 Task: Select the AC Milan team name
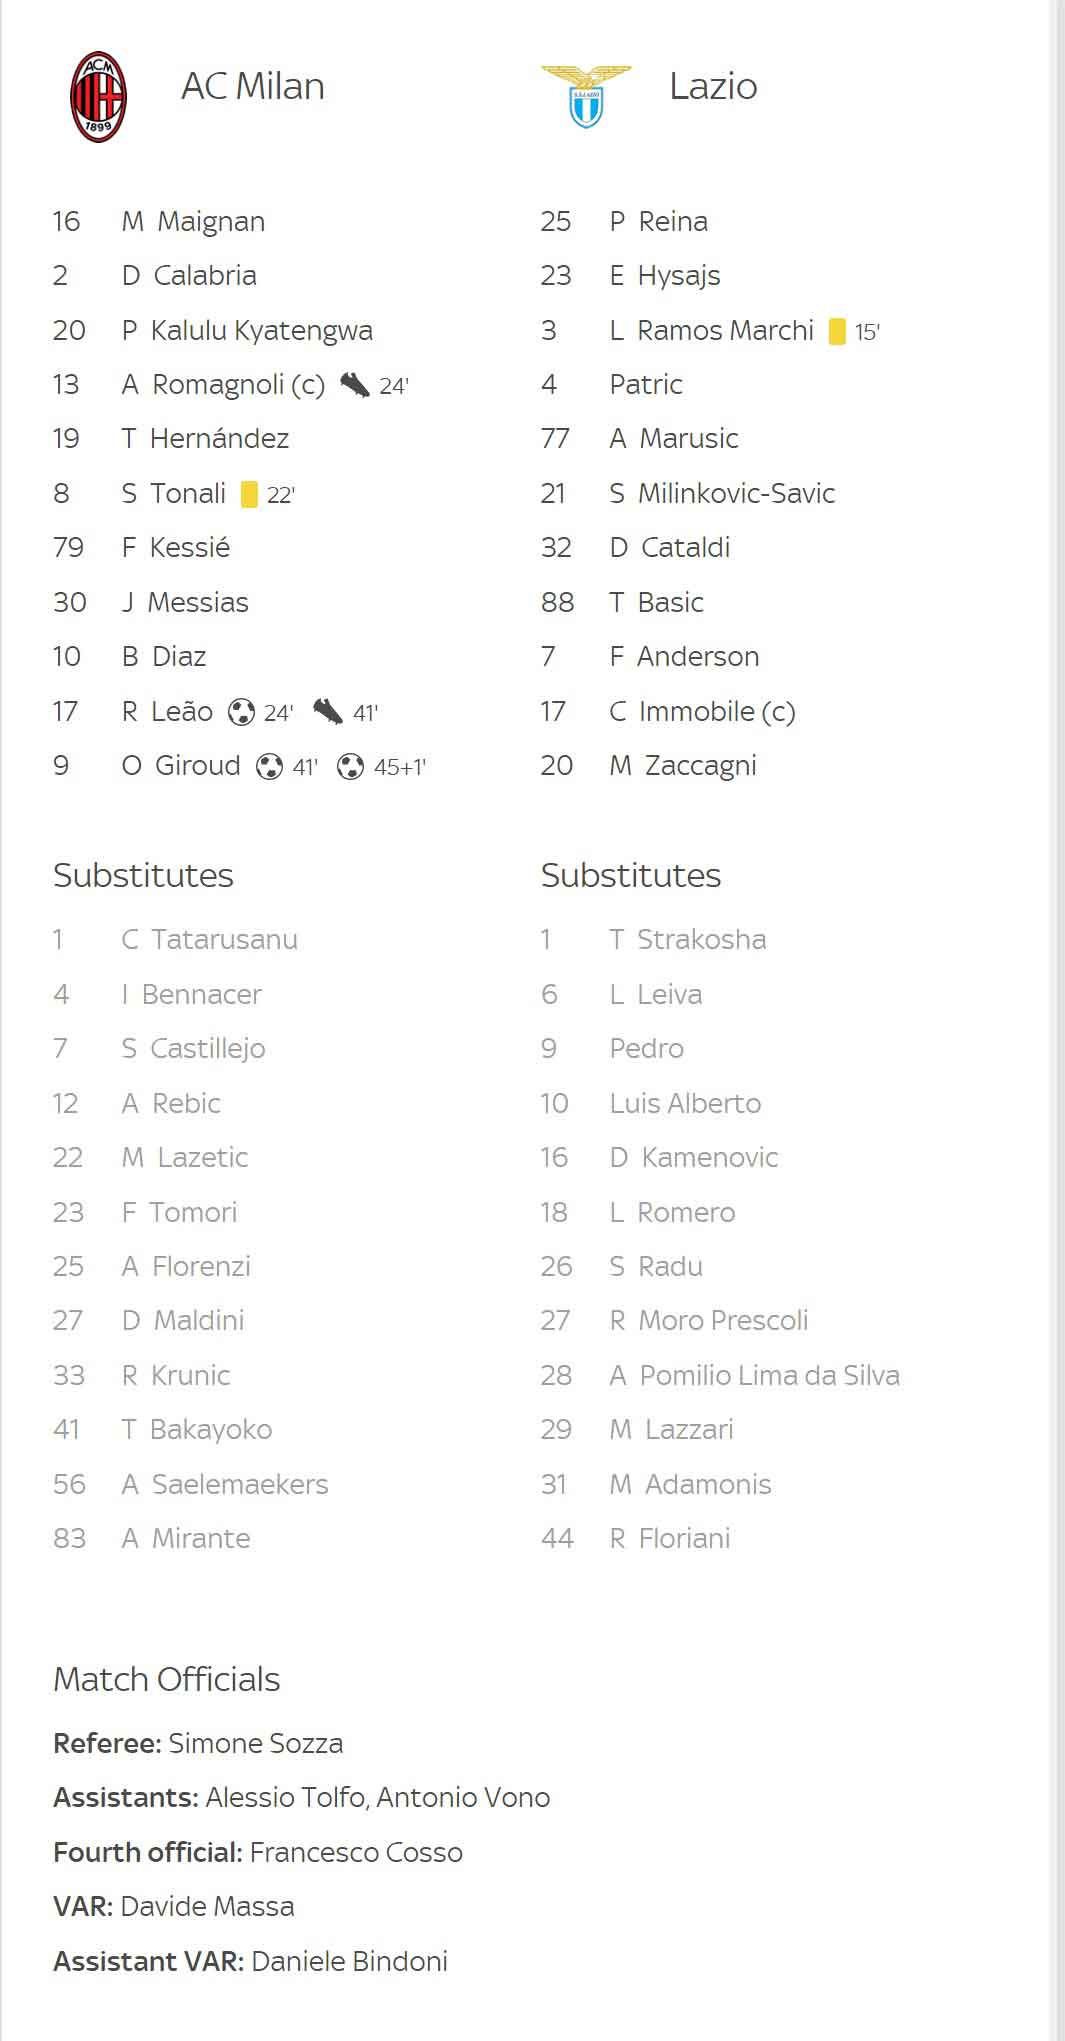click(x=253, y=86)
